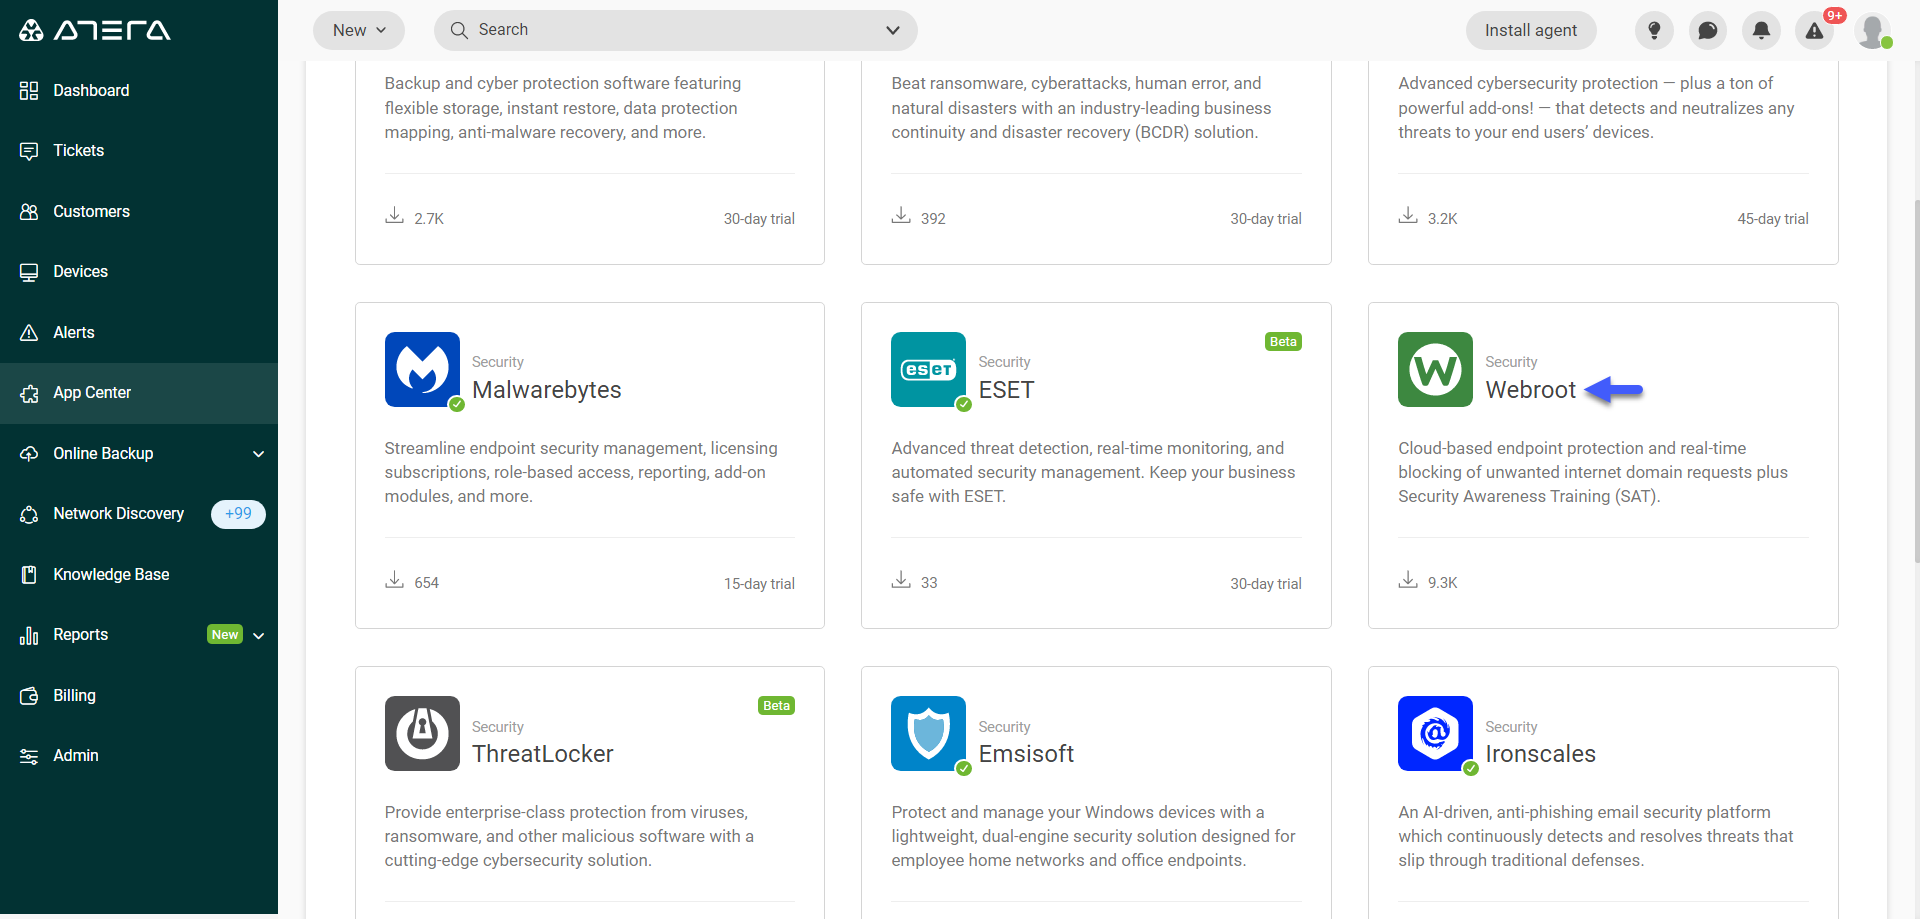Click the 9.3K download count on Webroot
1920x919 pixels.
pyautogui.click(x=1442, y=583)
